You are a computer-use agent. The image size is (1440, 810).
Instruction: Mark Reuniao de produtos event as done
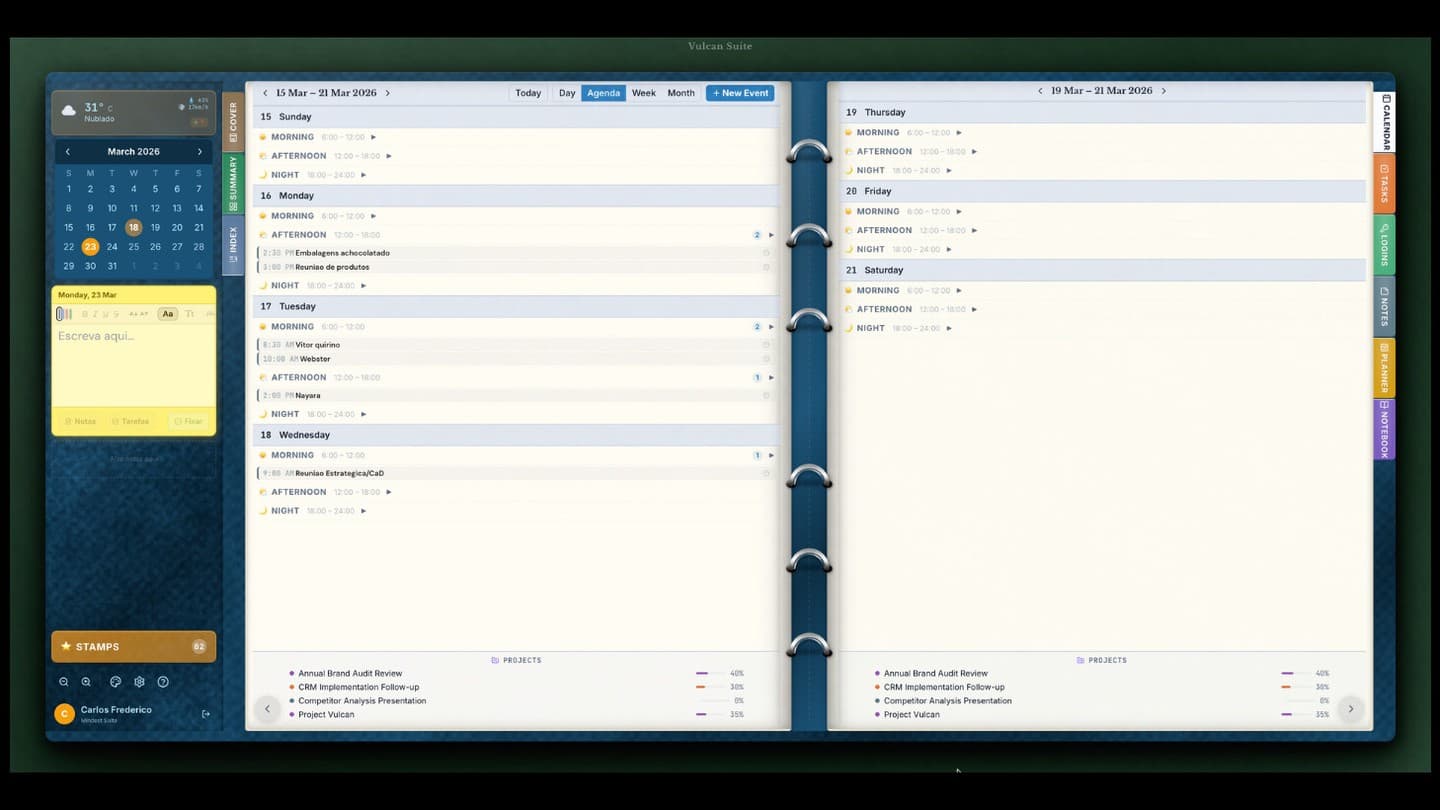[767, 267]
